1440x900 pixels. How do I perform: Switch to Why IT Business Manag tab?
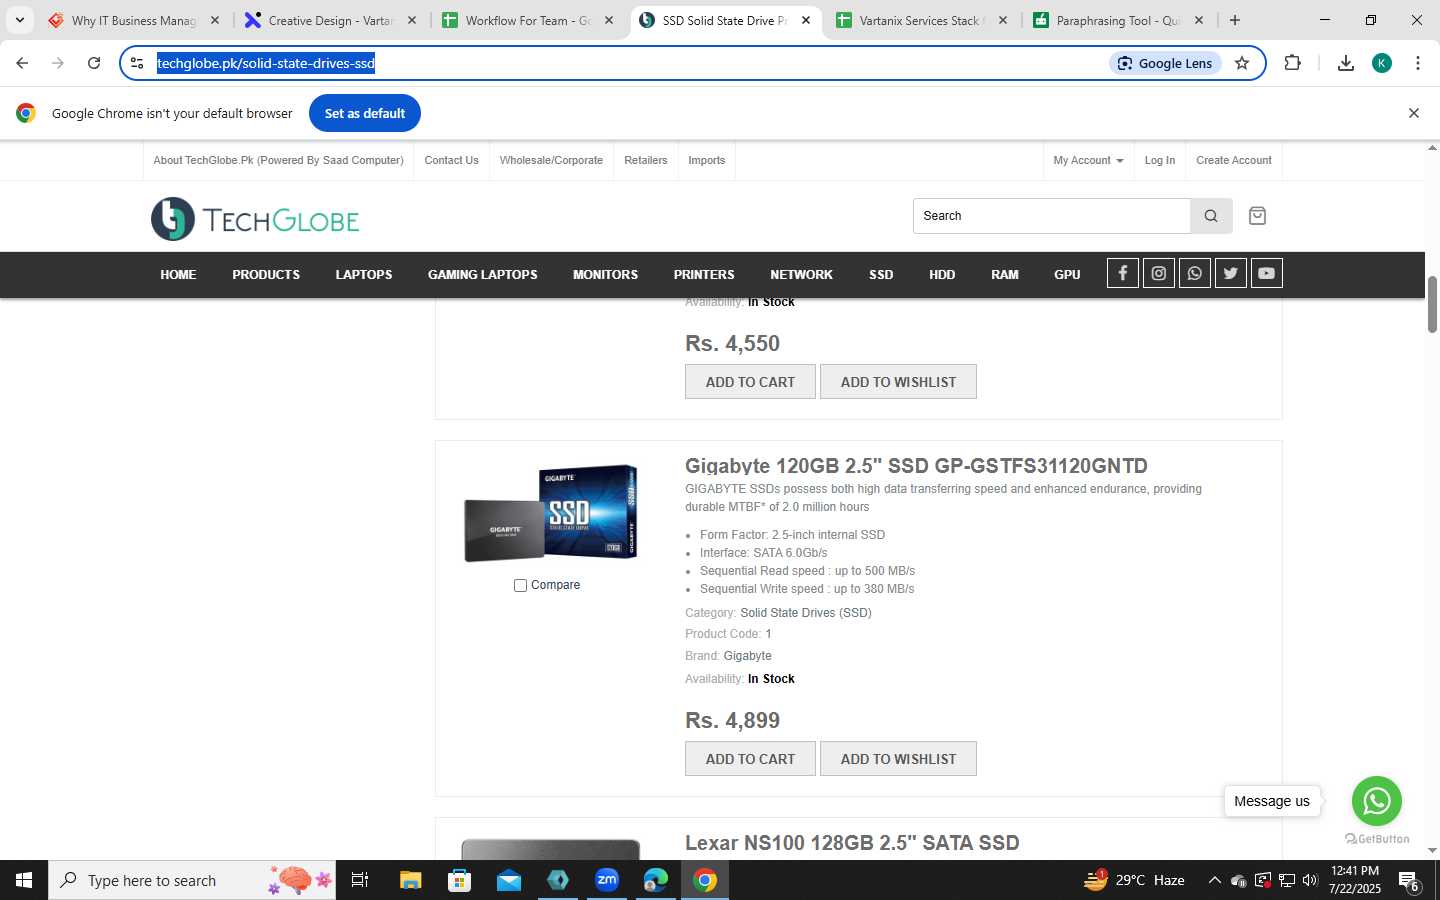coord(134,20)
